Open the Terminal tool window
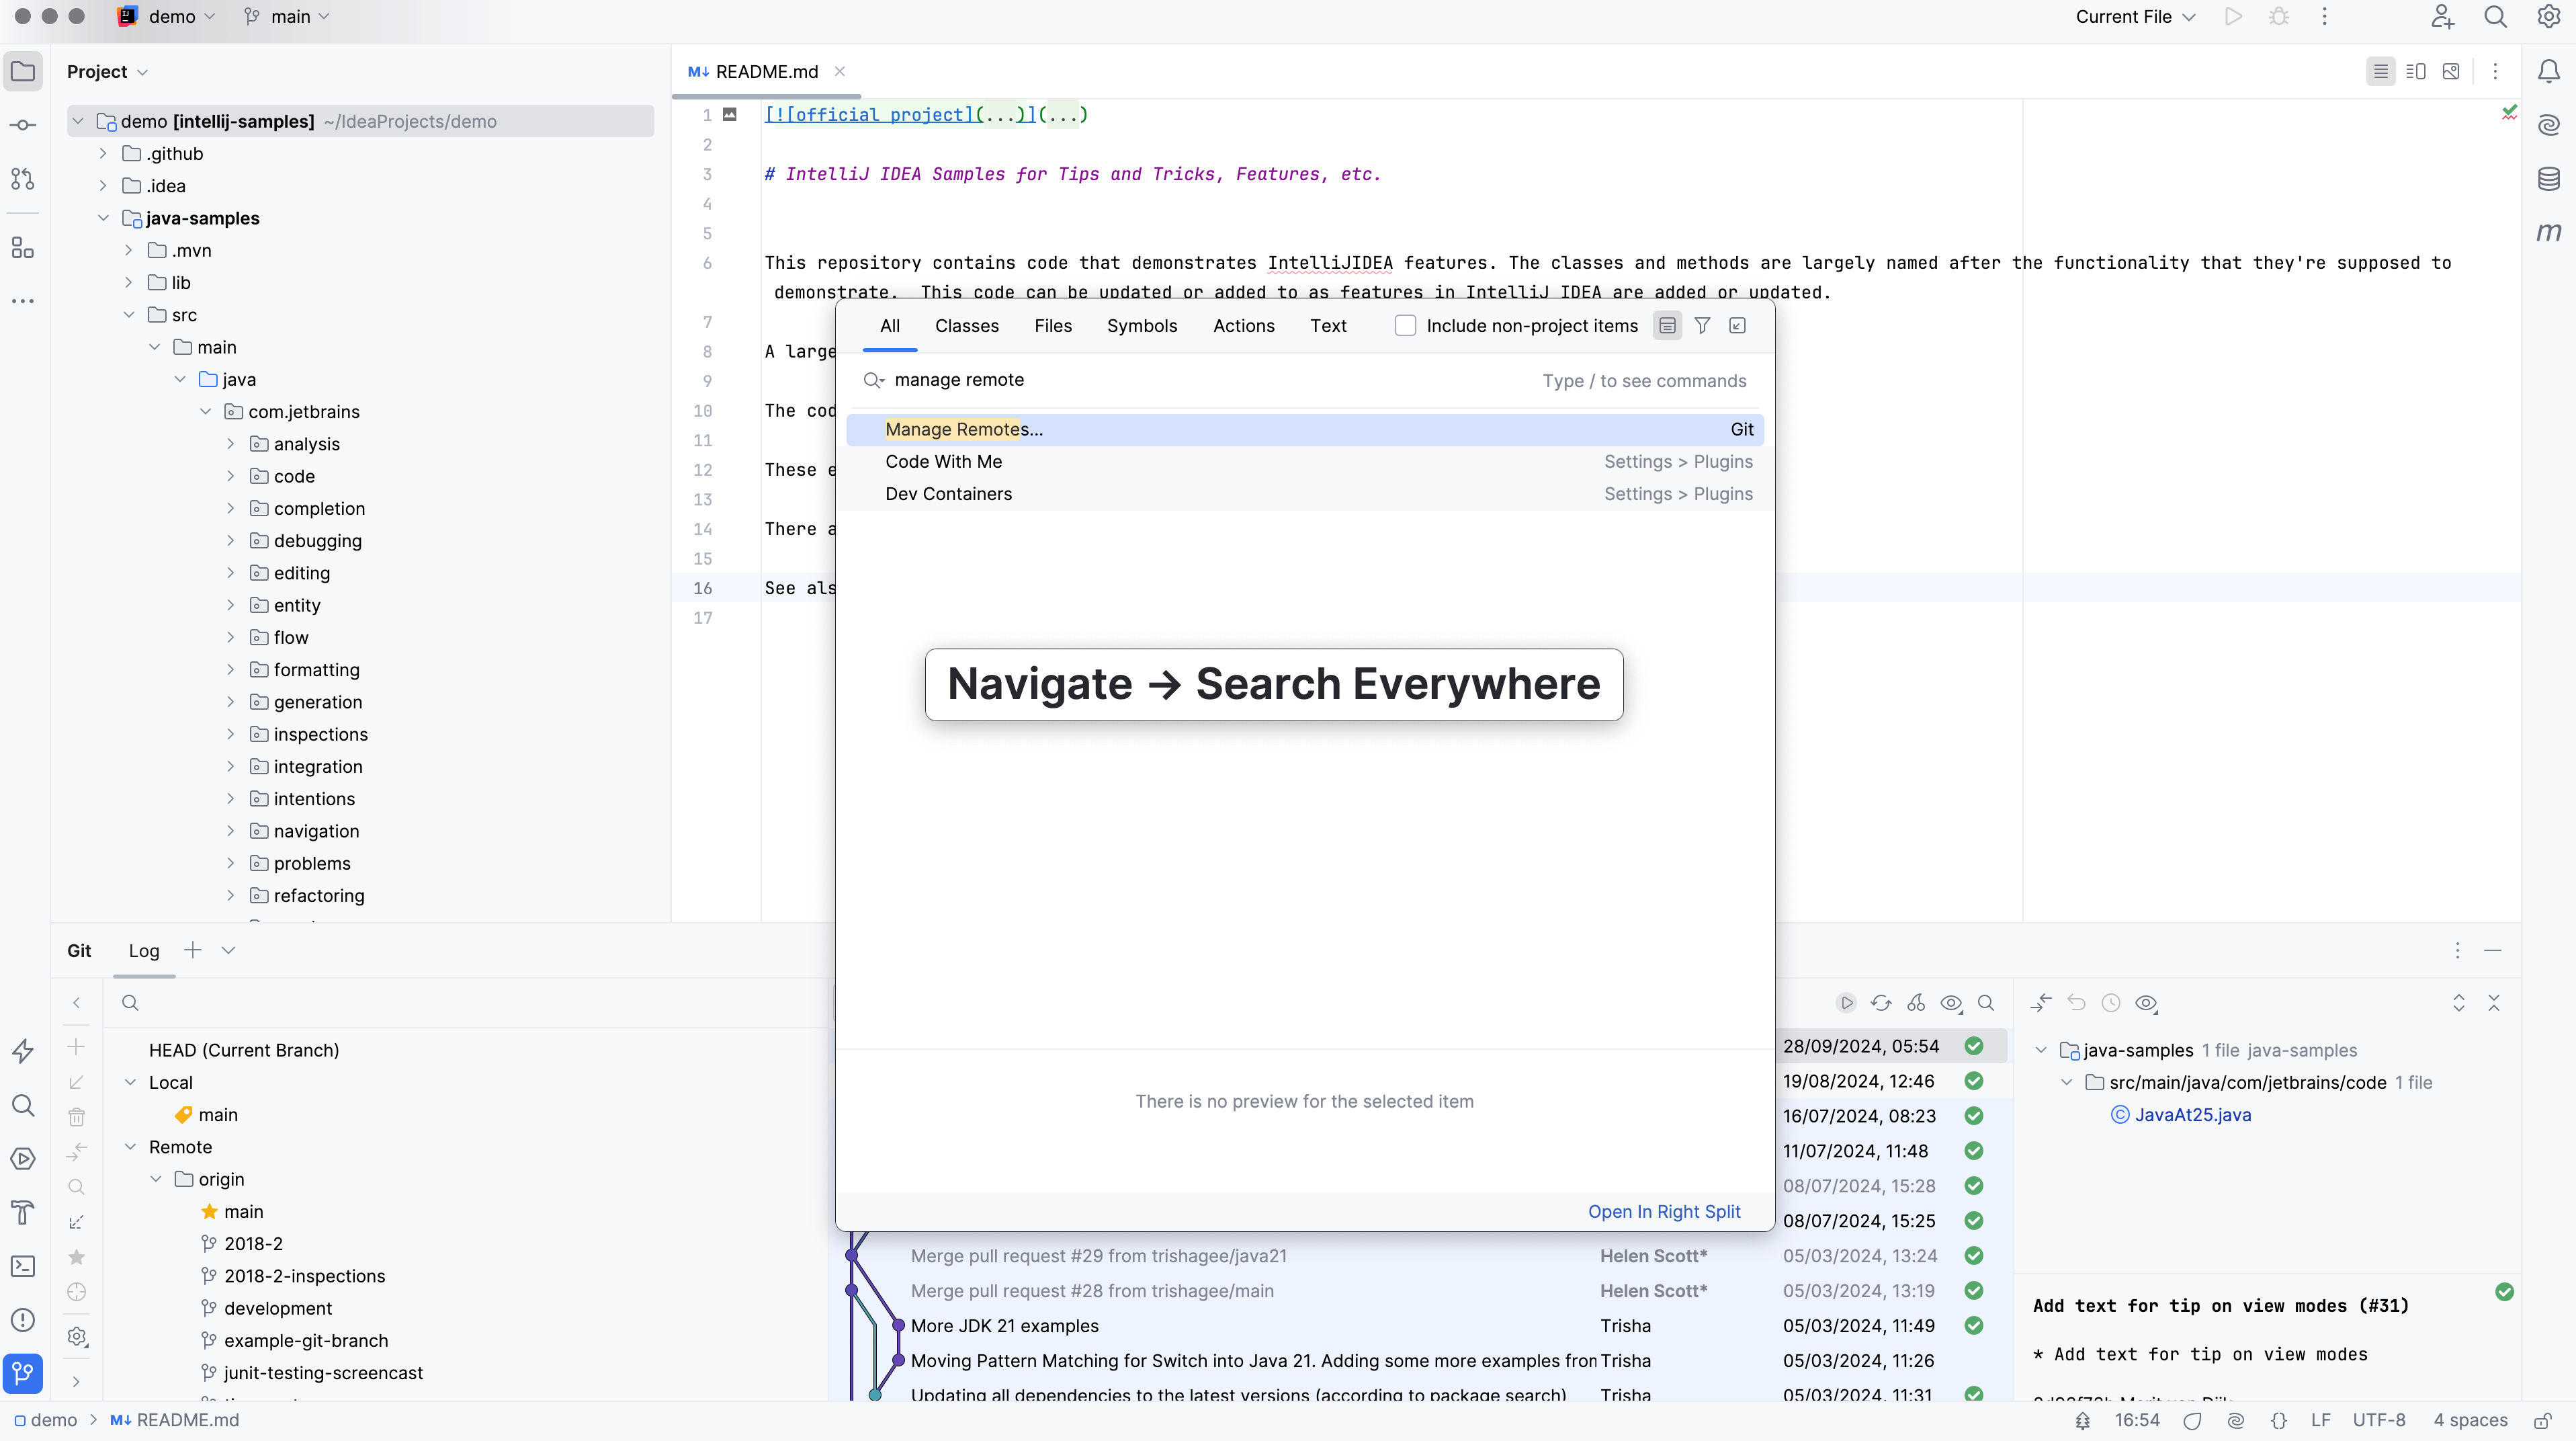The height and width of the screenshot is (1441, 2576). pos(23,1266)
